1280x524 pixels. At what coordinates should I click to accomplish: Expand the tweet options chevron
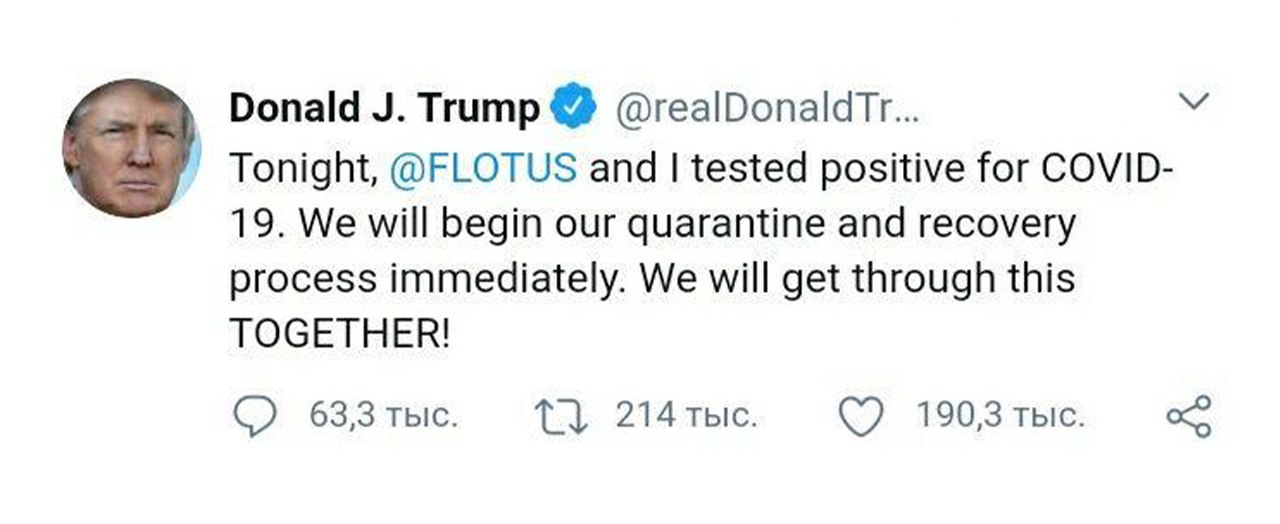tap(1195, 101)
